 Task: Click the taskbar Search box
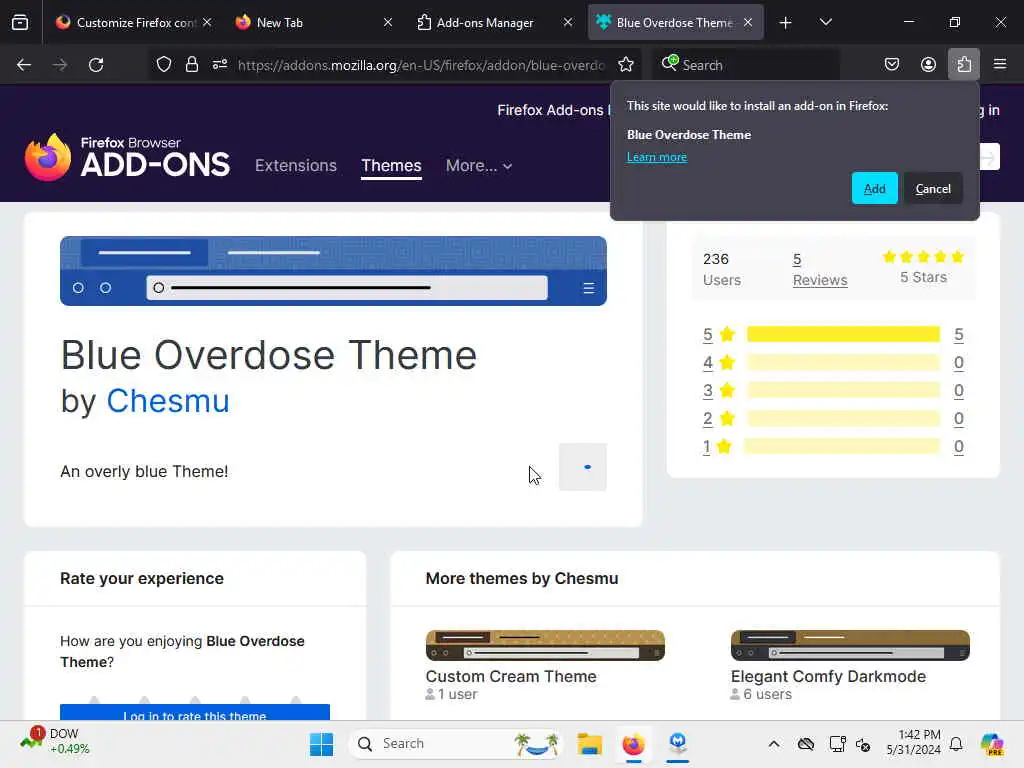456,744
